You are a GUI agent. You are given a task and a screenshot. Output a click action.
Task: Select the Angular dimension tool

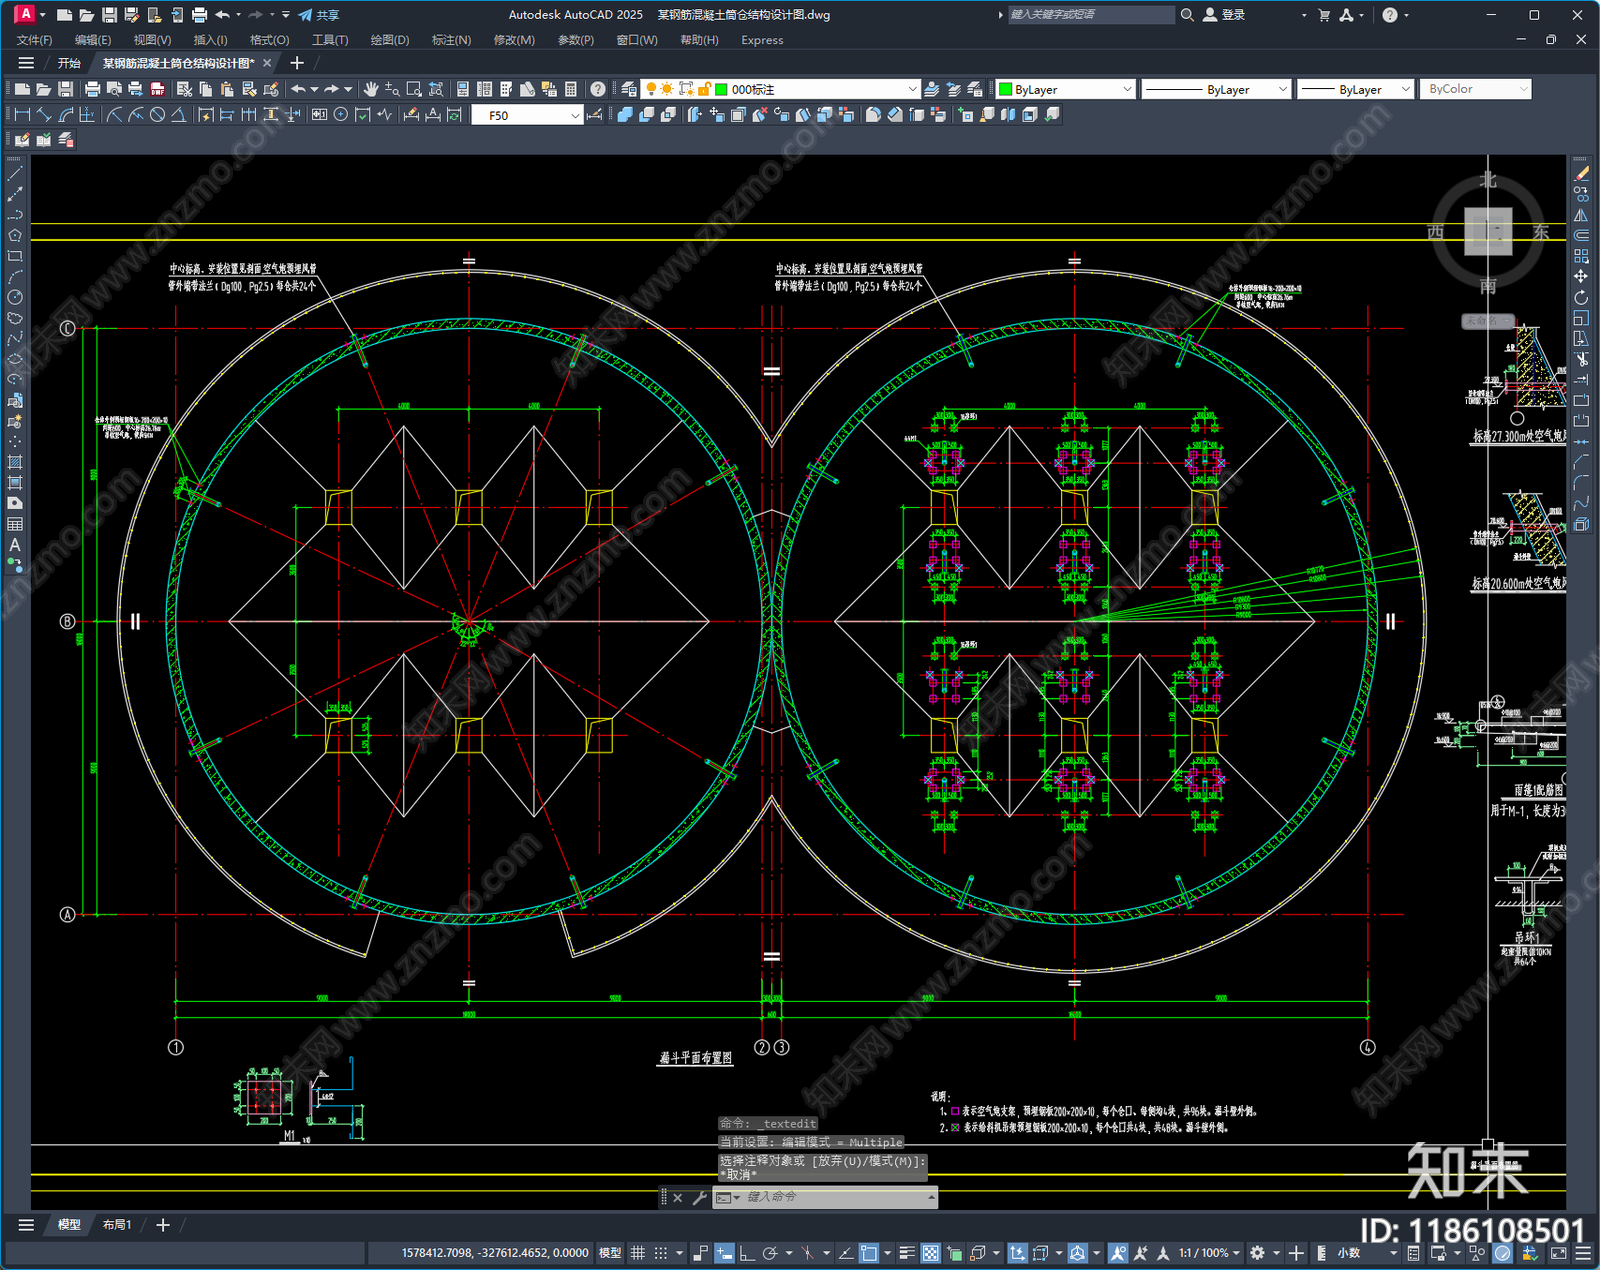tap(178, 115)
